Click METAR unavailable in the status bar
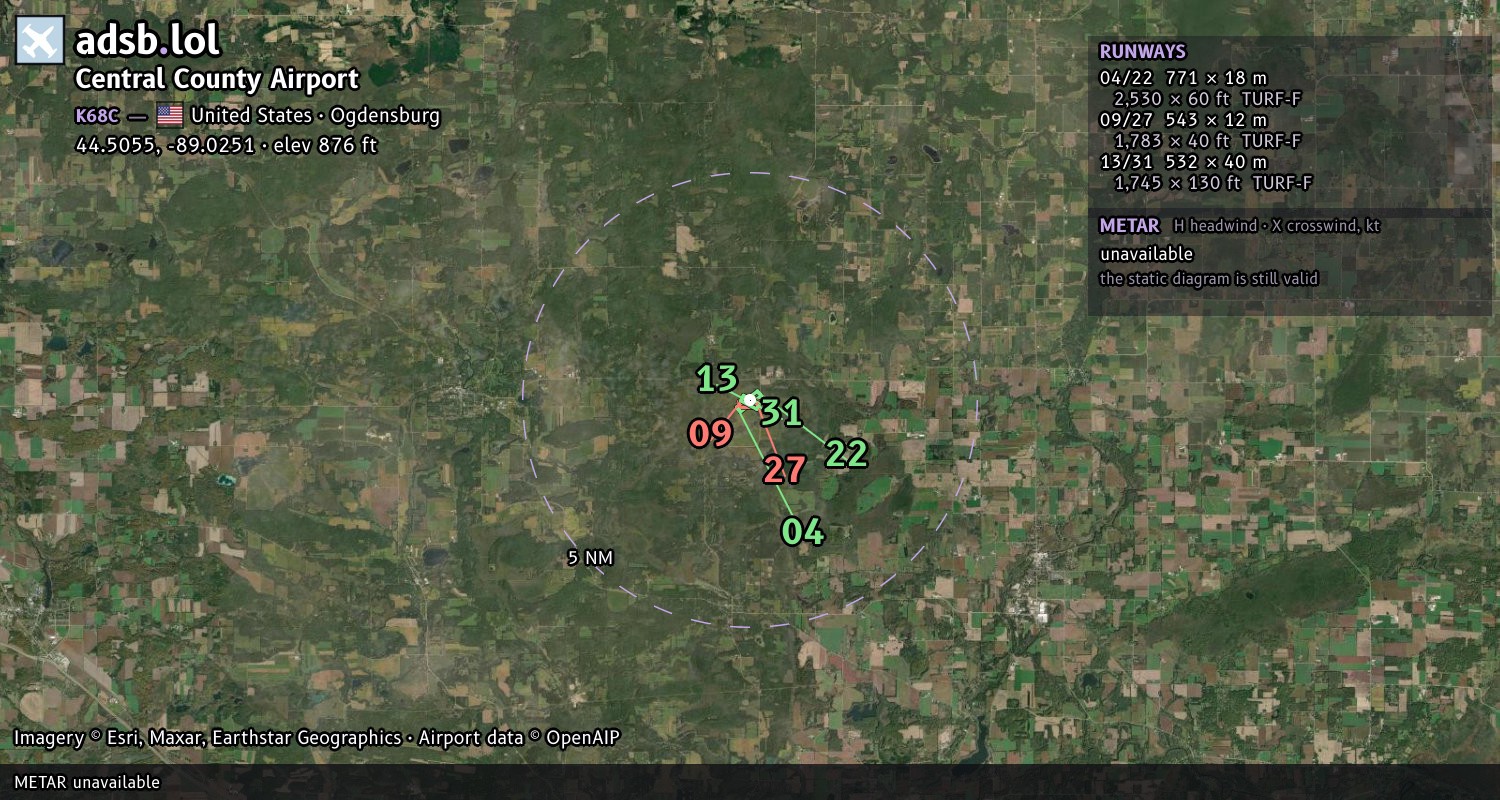 point(87,782)
